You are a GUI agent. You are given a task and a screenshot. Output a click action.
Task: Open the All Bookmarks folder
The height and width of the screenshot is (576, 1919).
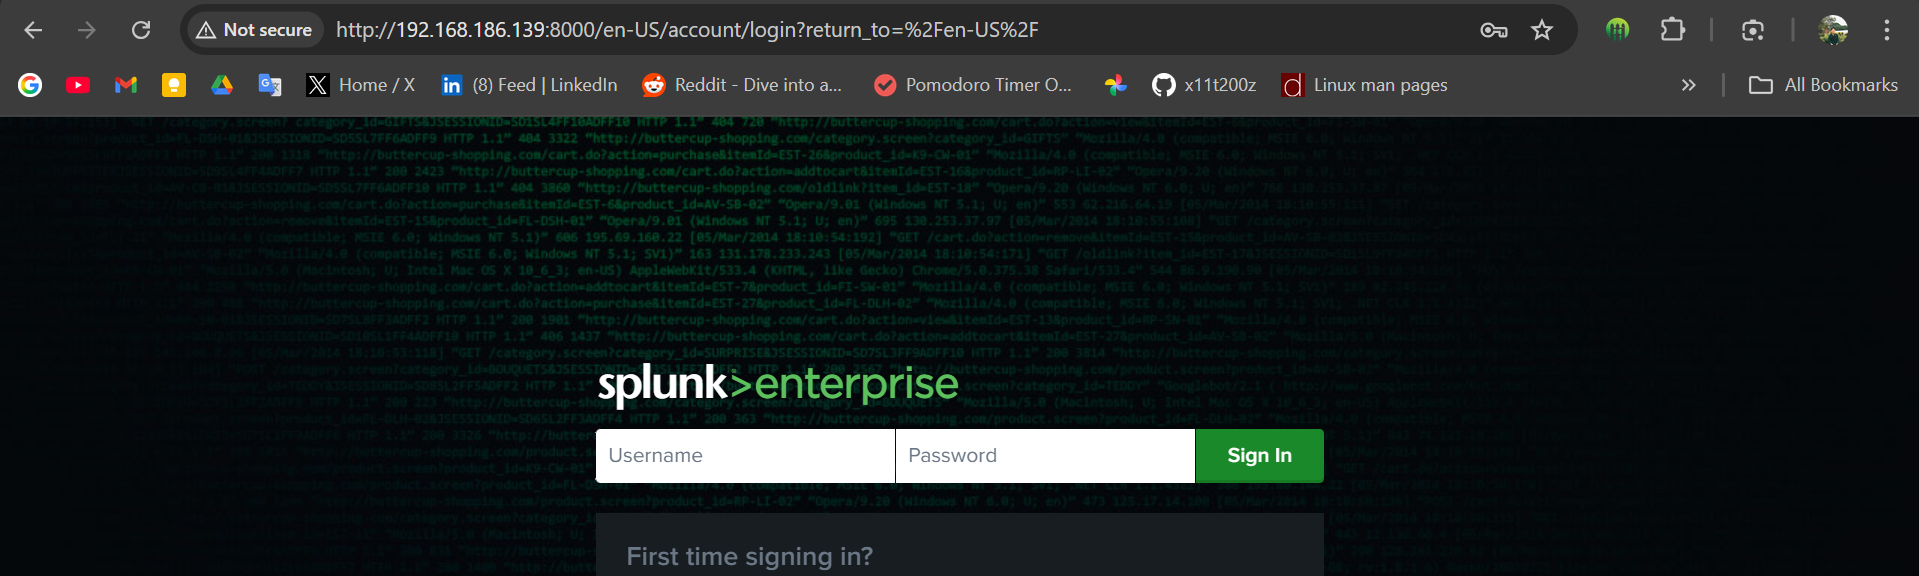[x=1823, y=85]
